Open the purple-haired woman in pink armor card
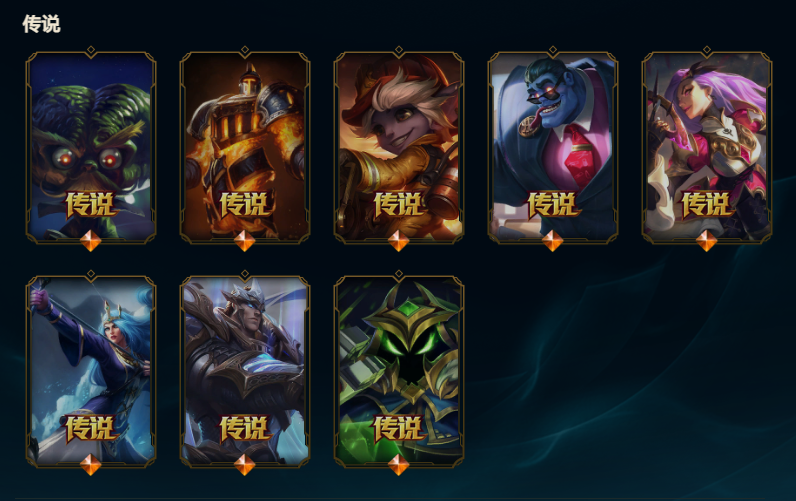The width and height of the screenshot is (796, 501). pyautogui.click(x=707, y=146)
